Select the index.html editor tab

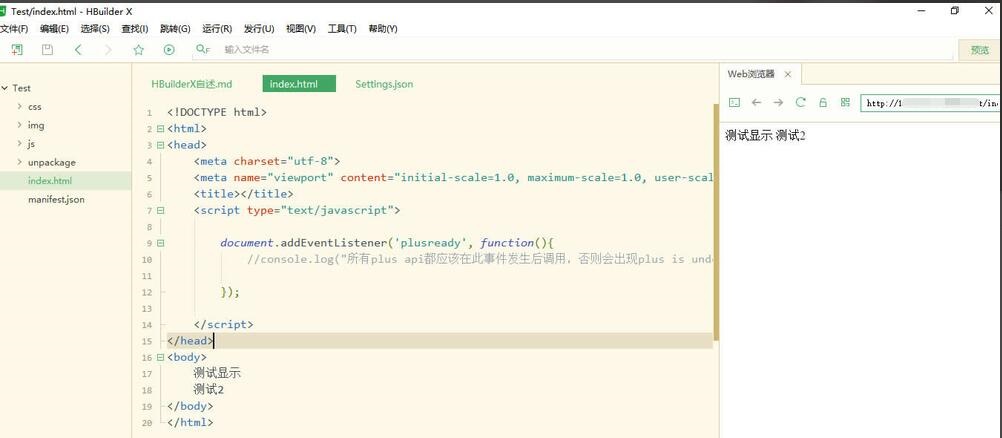[x=299, y=84]
